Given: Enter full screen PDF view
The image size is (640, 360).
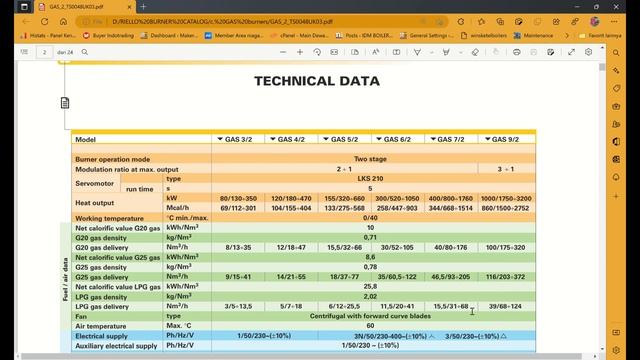Looking at the screenshot, I should [x=571, y=52].
